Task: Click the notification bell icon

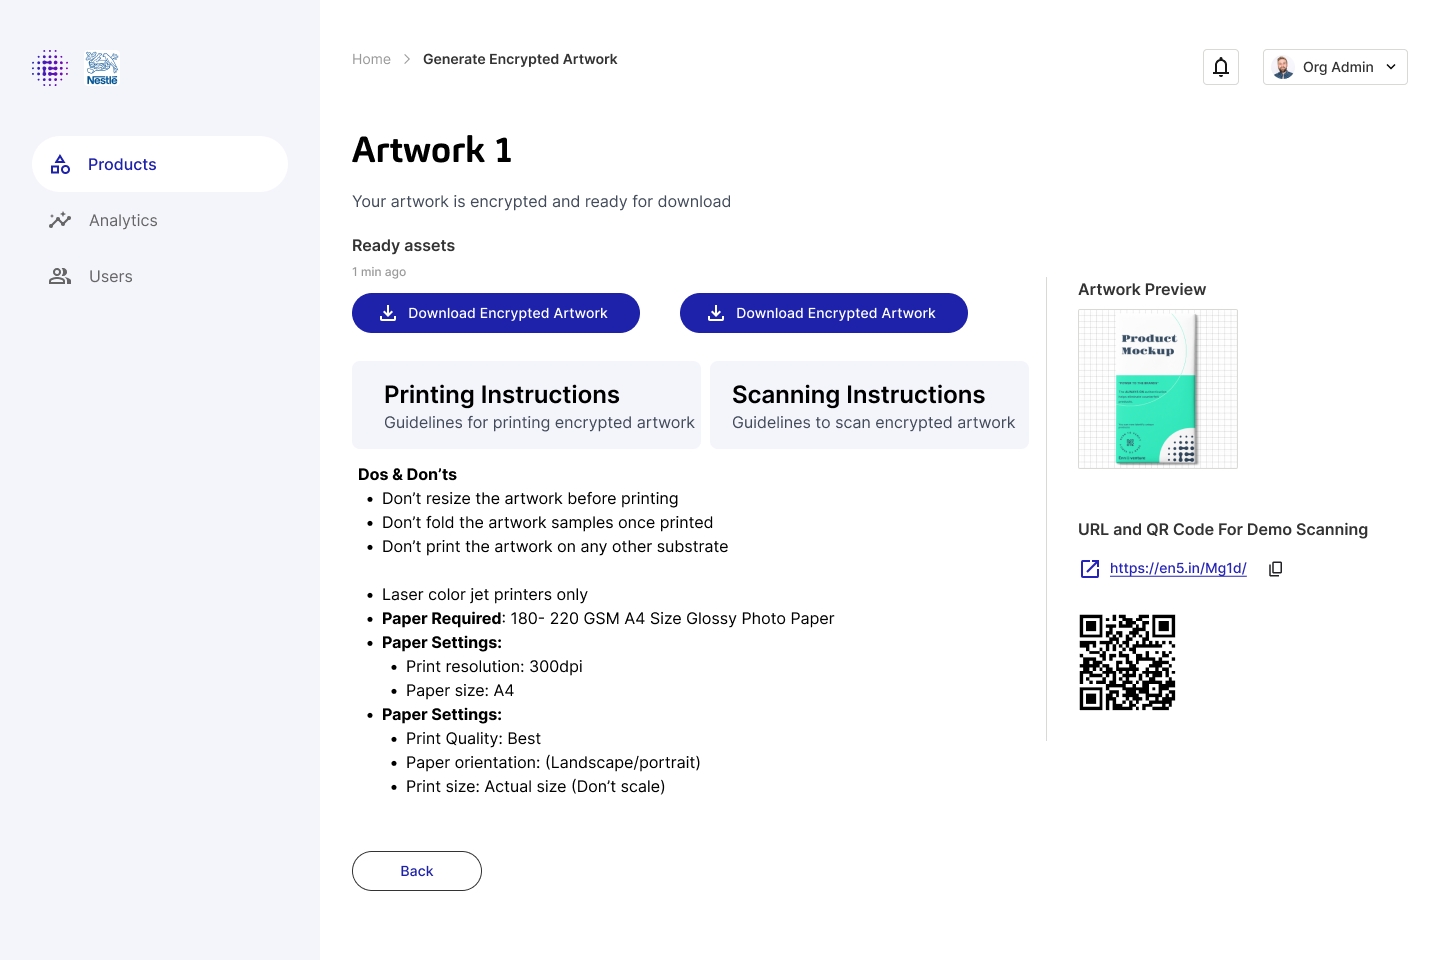Action: (1221, 67)
